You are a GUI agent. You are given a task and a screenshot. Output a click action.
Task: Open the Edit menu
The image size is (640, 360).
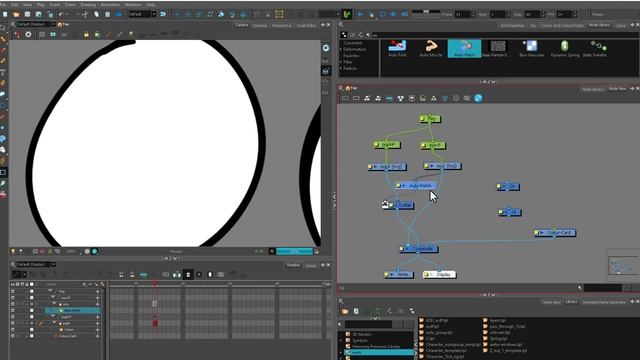[14, 4]
